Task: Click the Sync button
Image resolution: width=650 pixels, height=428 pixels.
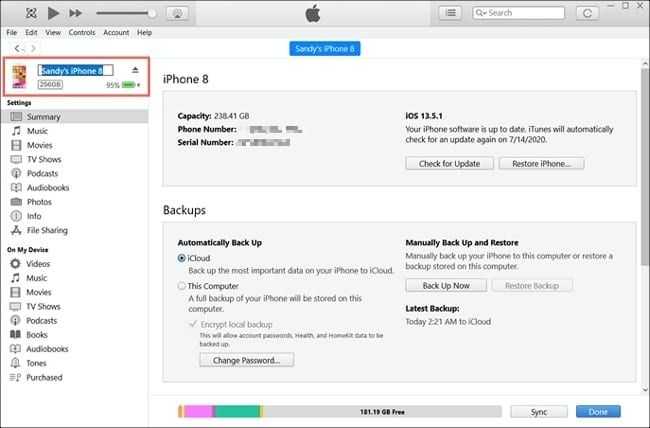Action: [539, 411]
